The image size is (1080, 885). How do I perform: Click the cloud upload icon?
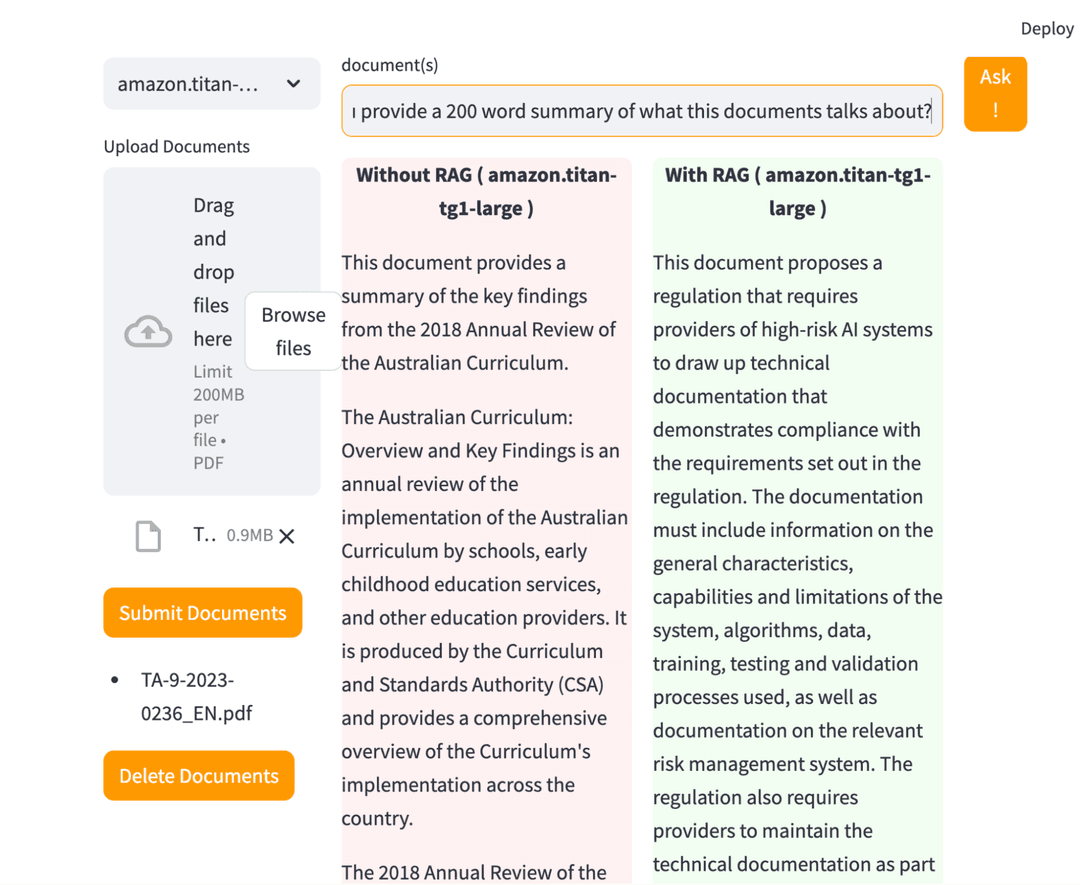pos(148,331)
